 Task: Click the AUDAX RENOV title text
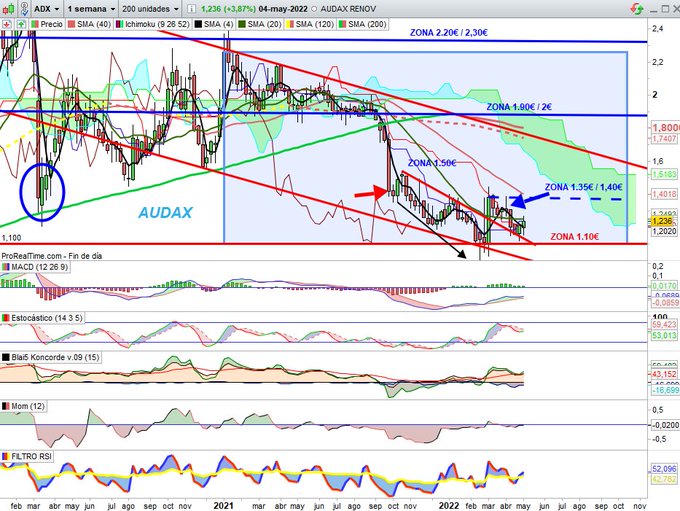348,9
